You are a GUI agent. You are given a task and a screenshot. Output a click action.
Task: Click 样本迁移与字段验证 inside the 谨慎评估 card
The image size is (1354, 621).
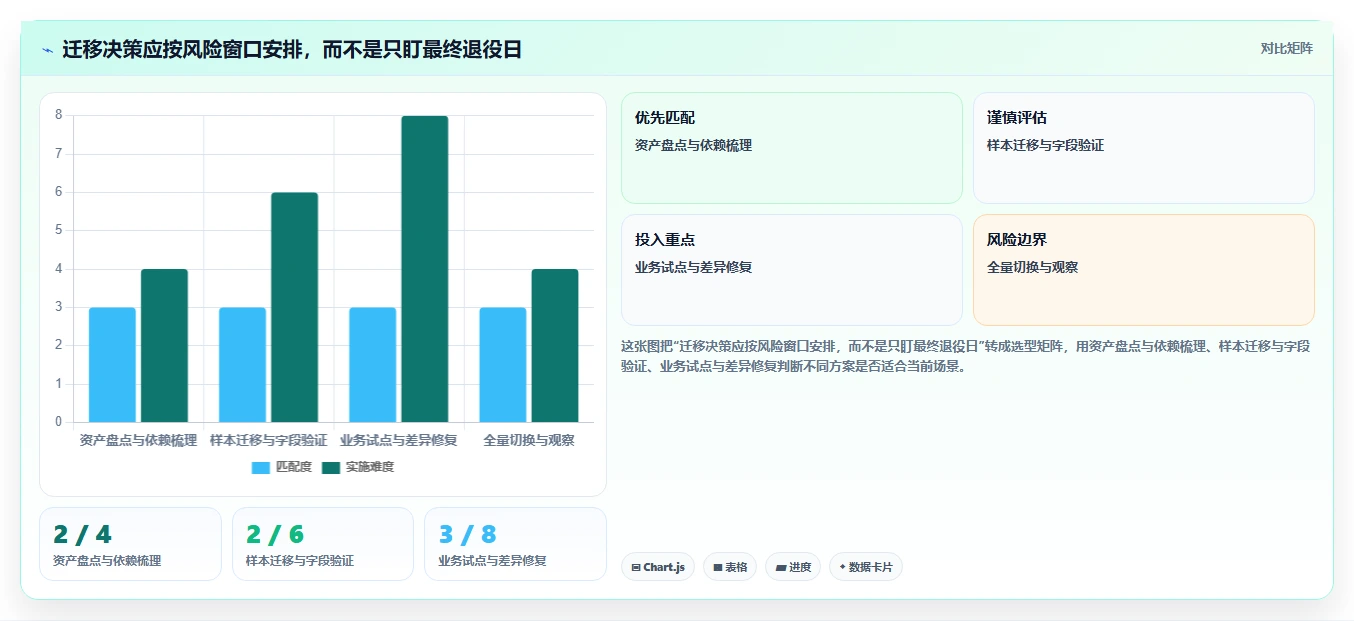pyautogui.click(x=1045, y=146)
